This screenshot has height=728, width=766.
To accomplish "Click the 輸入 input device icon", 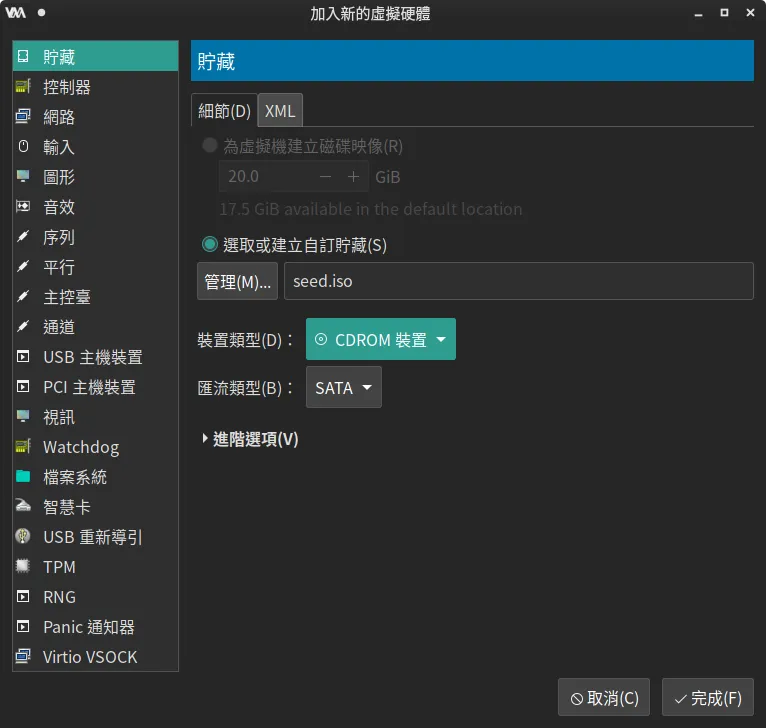I will coord(23,147).
